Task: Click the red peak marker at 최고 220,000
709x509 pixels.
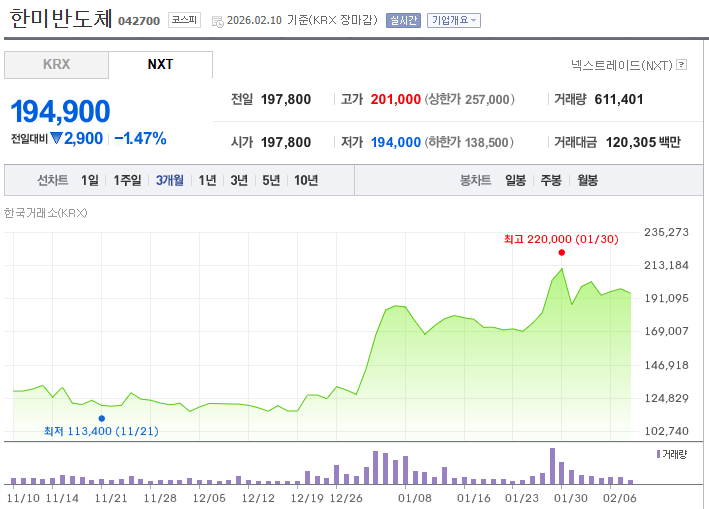Action: (562, 253)
